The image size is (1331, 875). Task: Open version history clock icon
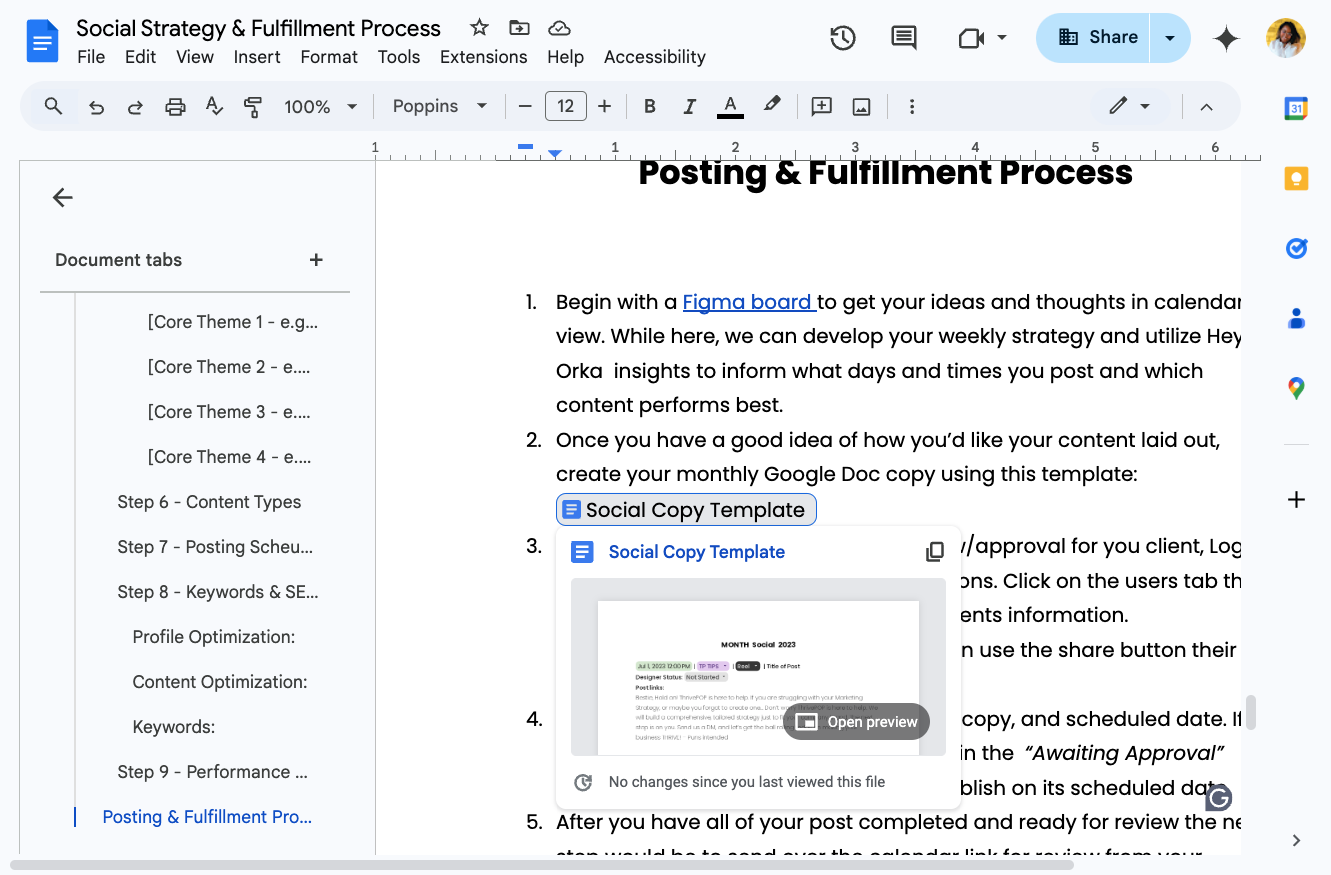[x=843, y=38]
